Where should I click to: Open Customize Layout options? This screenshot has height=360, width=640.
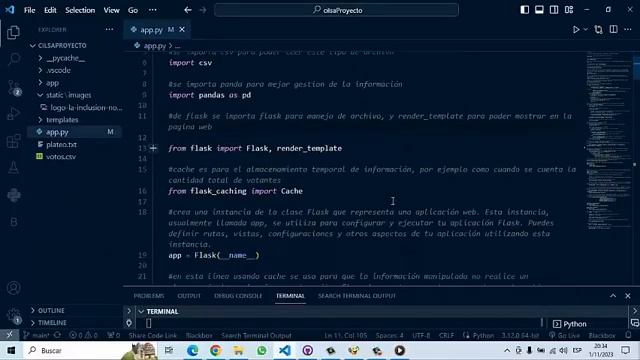click(569, 10)
